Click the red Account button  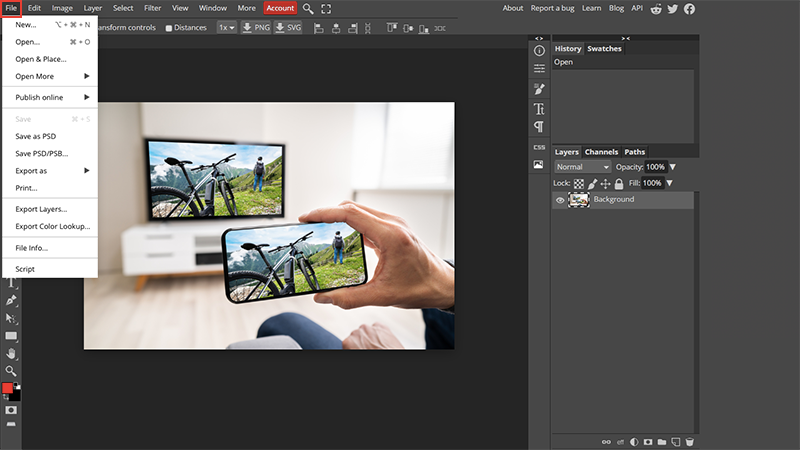pos(280,8)
